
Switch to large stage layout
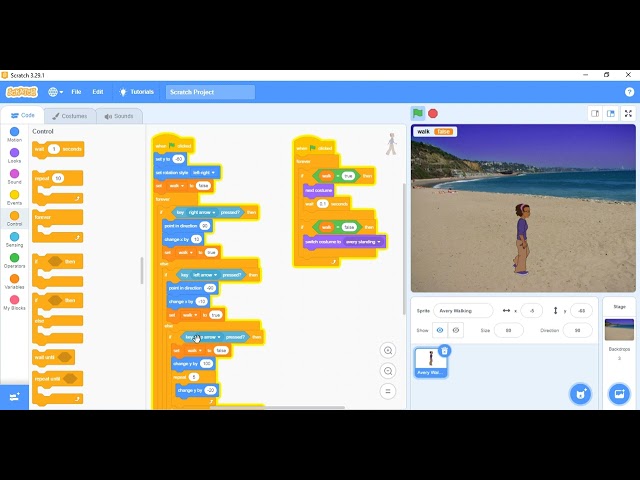[x=611, y=113]
